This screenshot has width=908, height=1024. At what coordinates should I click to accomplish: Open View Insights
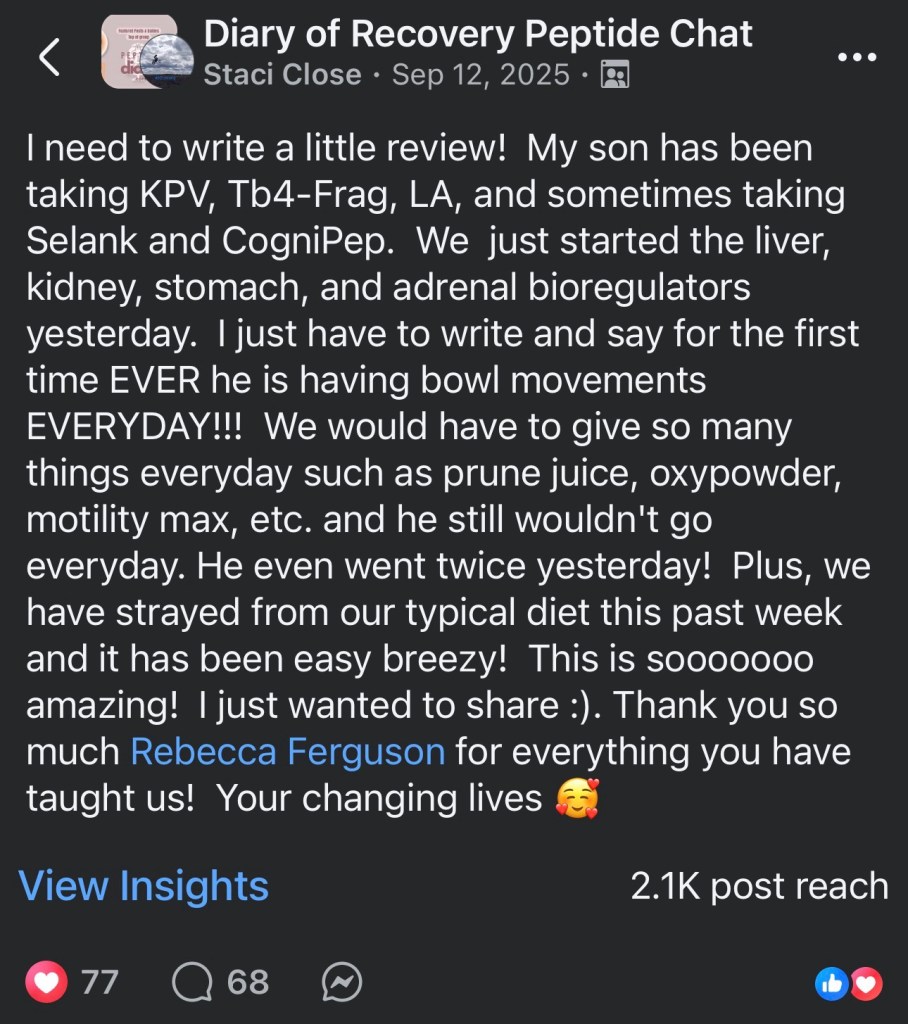144,886
